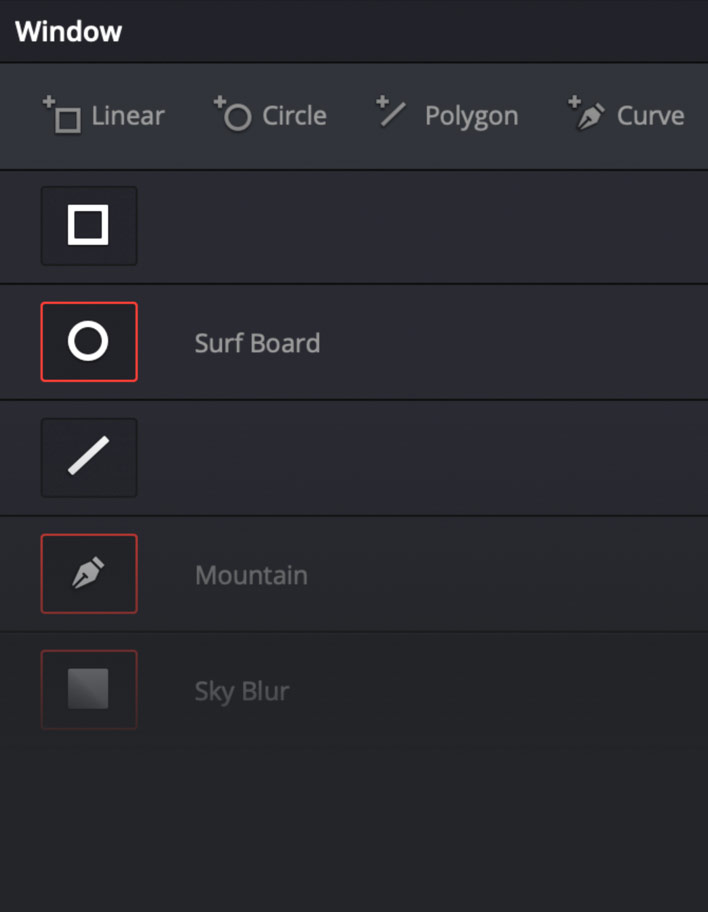708x912 pixels.
Task: Click the Polygon text label in toolbar
Action: tap(471, 116)
